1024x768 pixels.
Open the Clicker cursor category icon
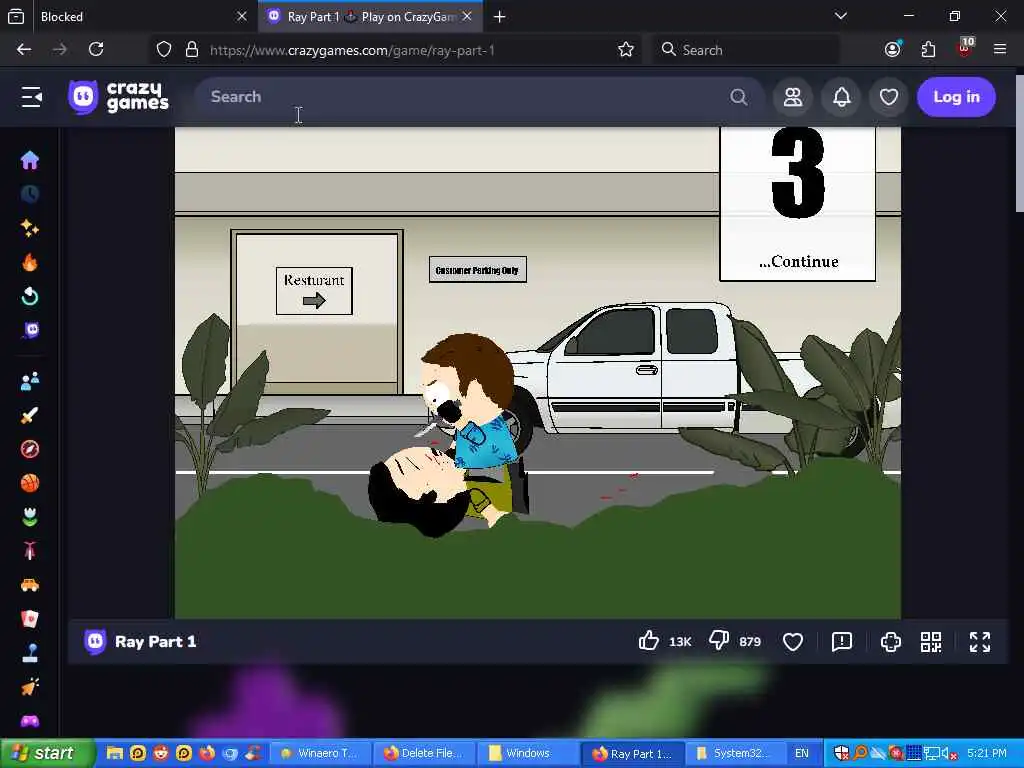pos(29,687)
